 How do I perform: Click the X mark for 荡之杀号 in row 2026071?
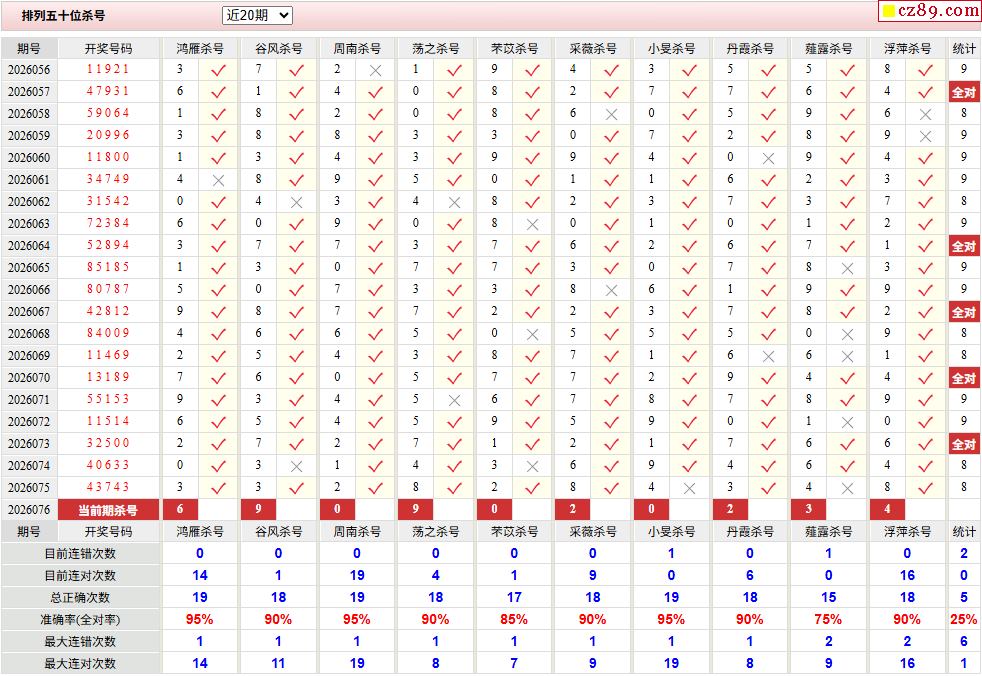[x=454, y=400]
